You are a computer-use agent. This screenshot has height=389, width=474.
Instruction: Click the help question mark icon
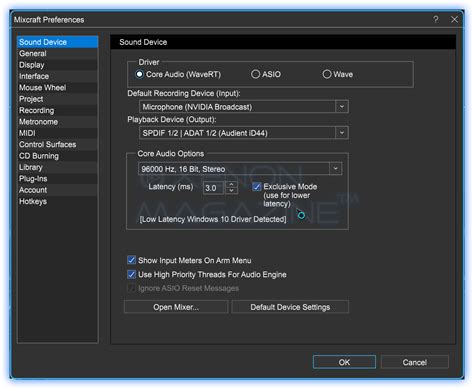(x=436, y=19)
